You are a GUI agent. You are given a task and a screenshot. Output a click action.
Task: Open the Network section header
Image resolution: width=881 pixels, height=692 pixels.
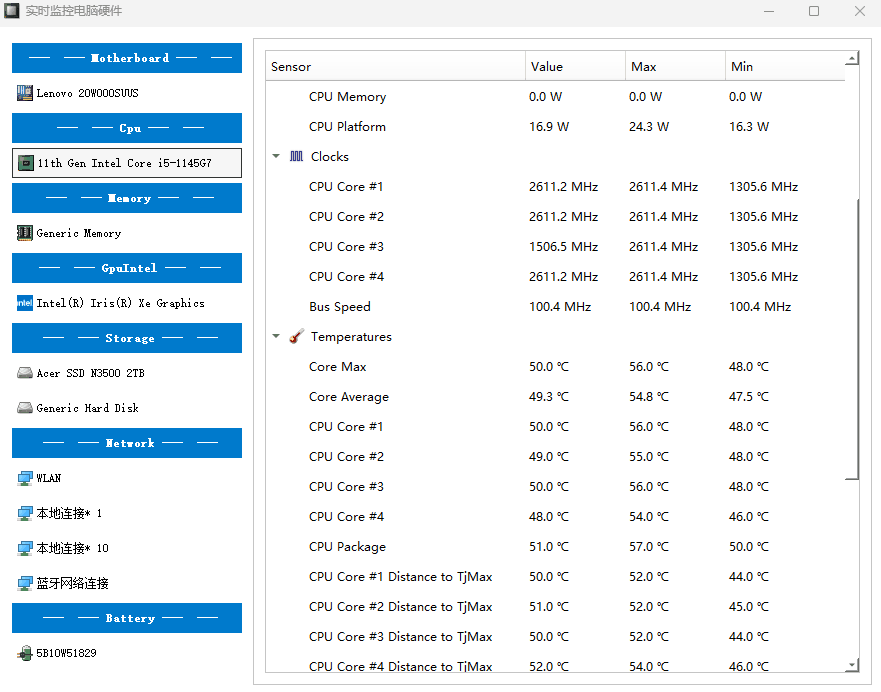(x=127, y=443)
